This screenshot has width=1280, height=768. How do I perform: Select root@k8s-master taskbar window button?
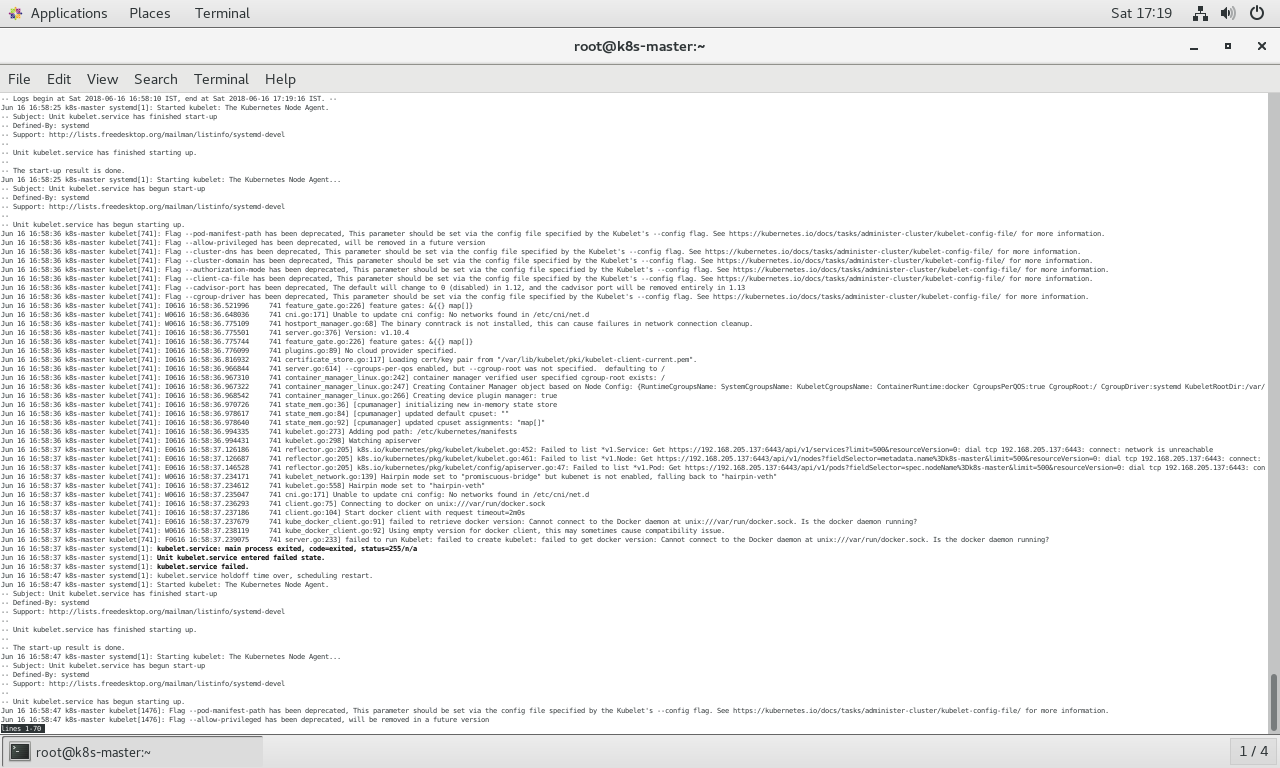(x=132, y=752)
